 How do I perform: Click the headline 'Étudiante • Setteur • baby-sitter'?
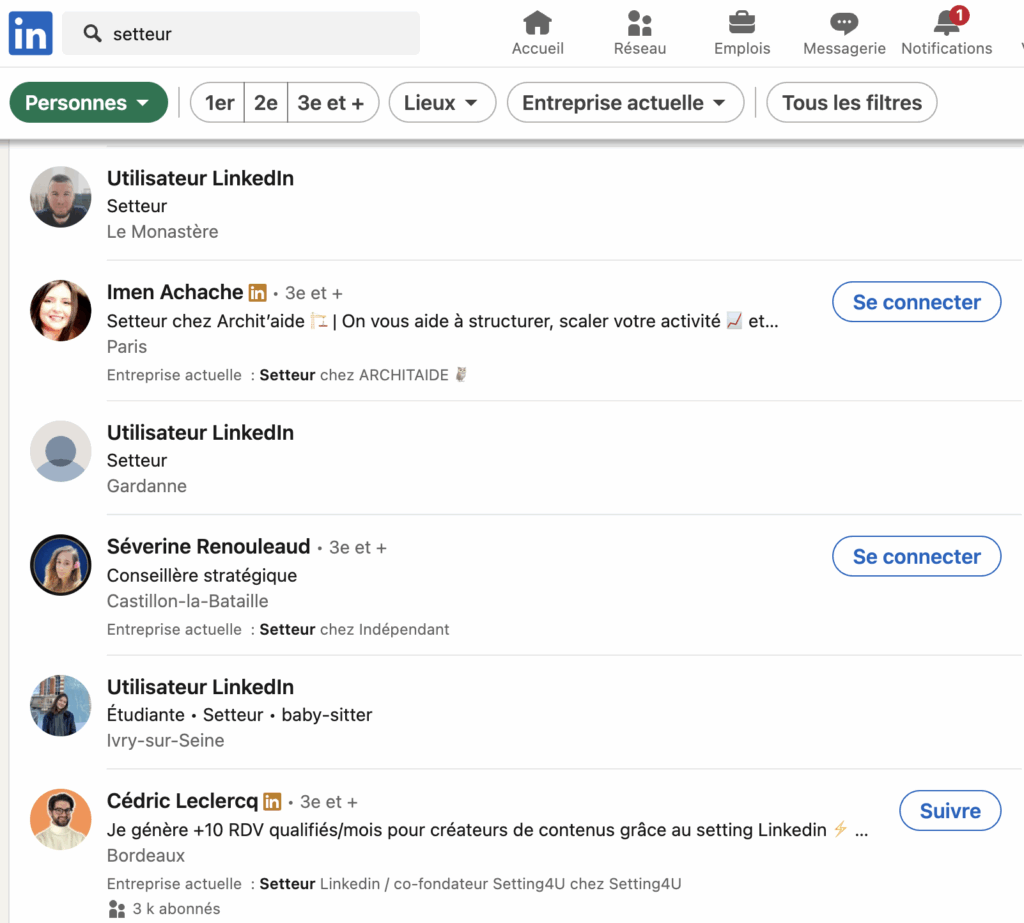[240, 715]
